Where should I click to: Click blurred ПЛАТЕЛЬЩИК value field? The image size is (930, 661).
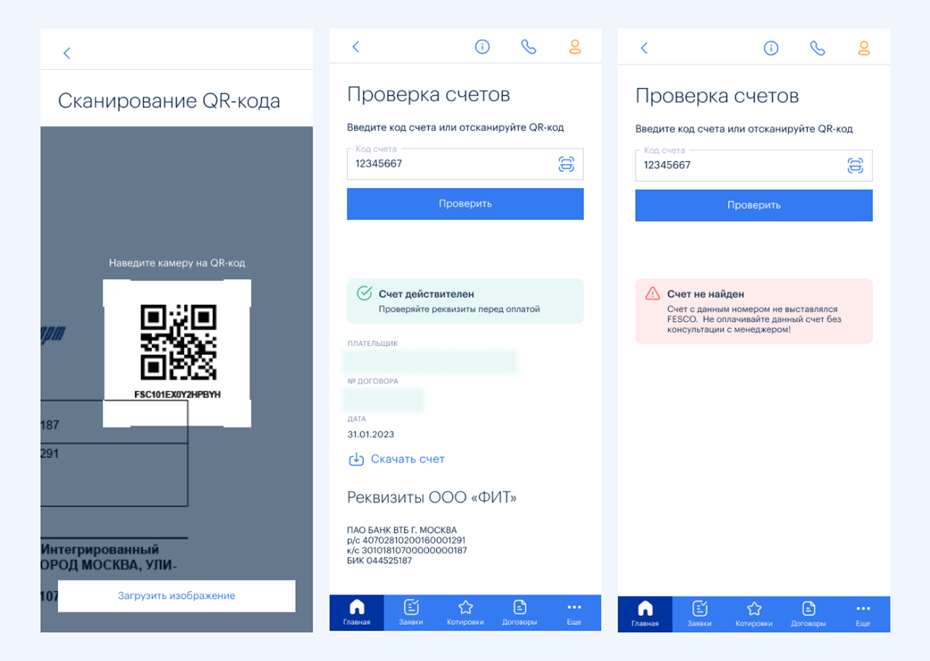pyautogui.click(x=431, y=362)
